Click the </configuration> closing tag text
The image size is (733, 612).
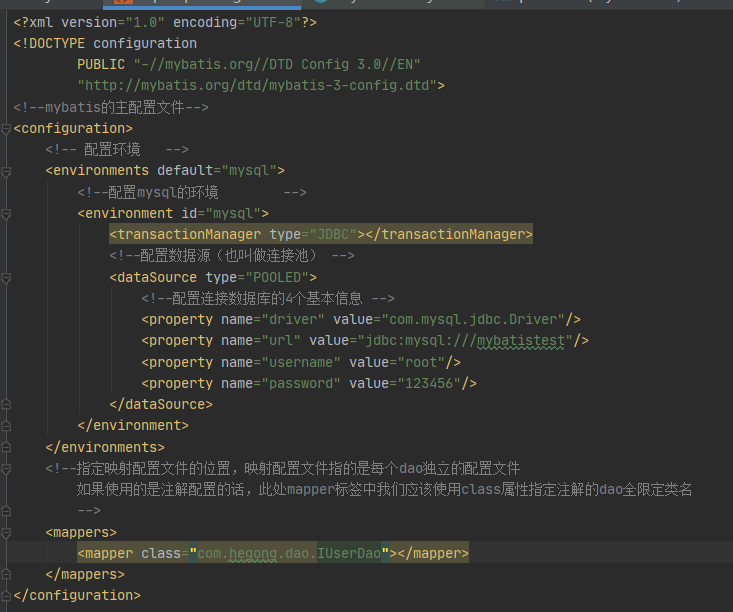77,596
